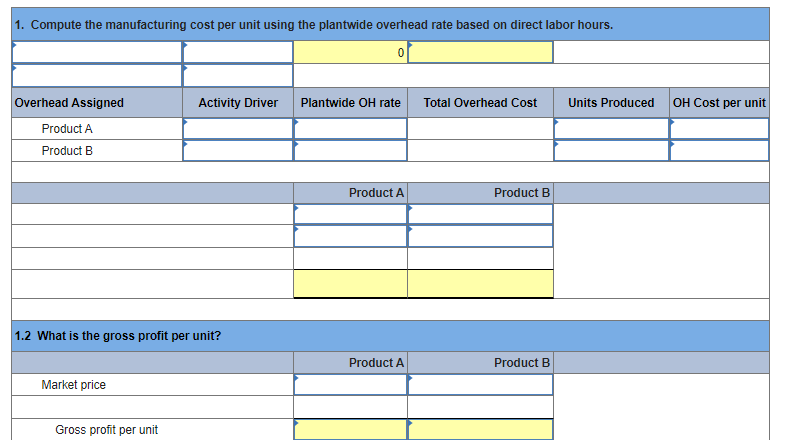Click the "Units Produced" column header

tap(611, 103)
